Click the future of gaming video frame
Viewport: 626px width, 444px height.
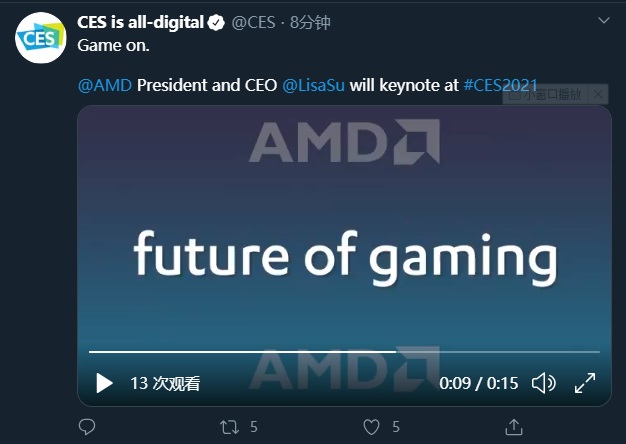point(344,256)
